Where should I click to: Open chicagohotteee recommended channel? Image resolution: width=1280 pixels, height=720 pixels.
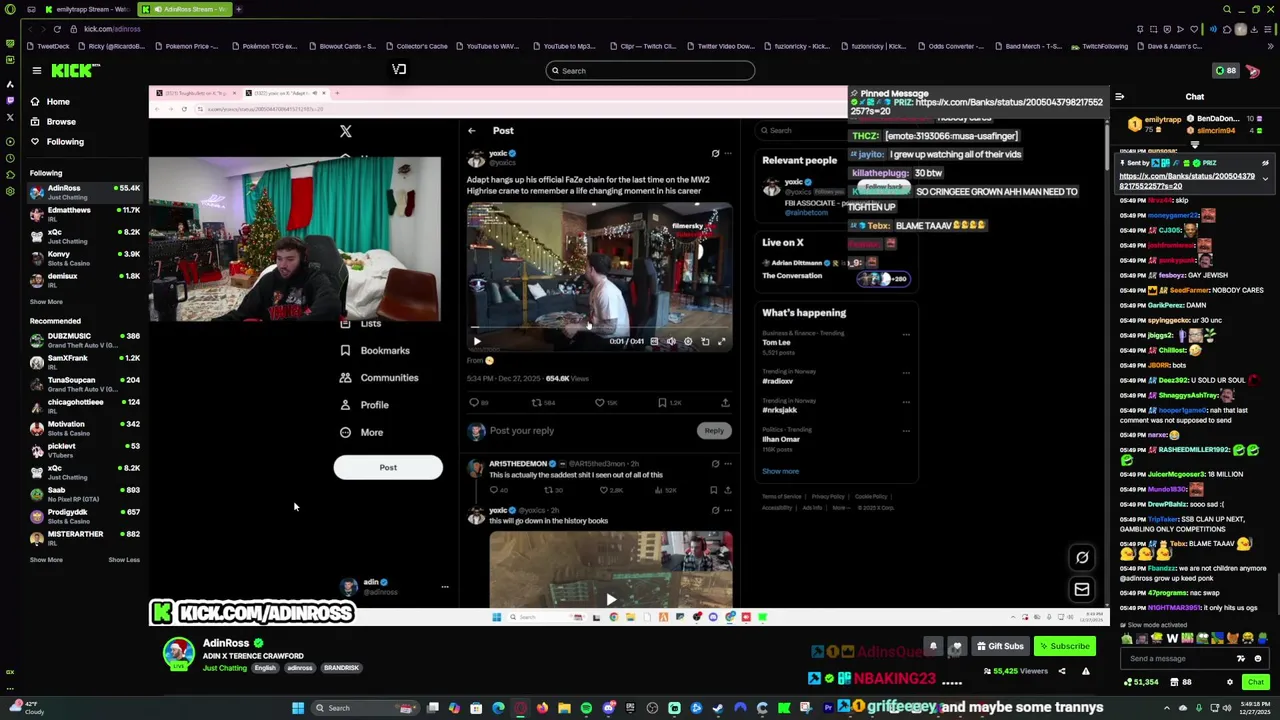point(86,406)
